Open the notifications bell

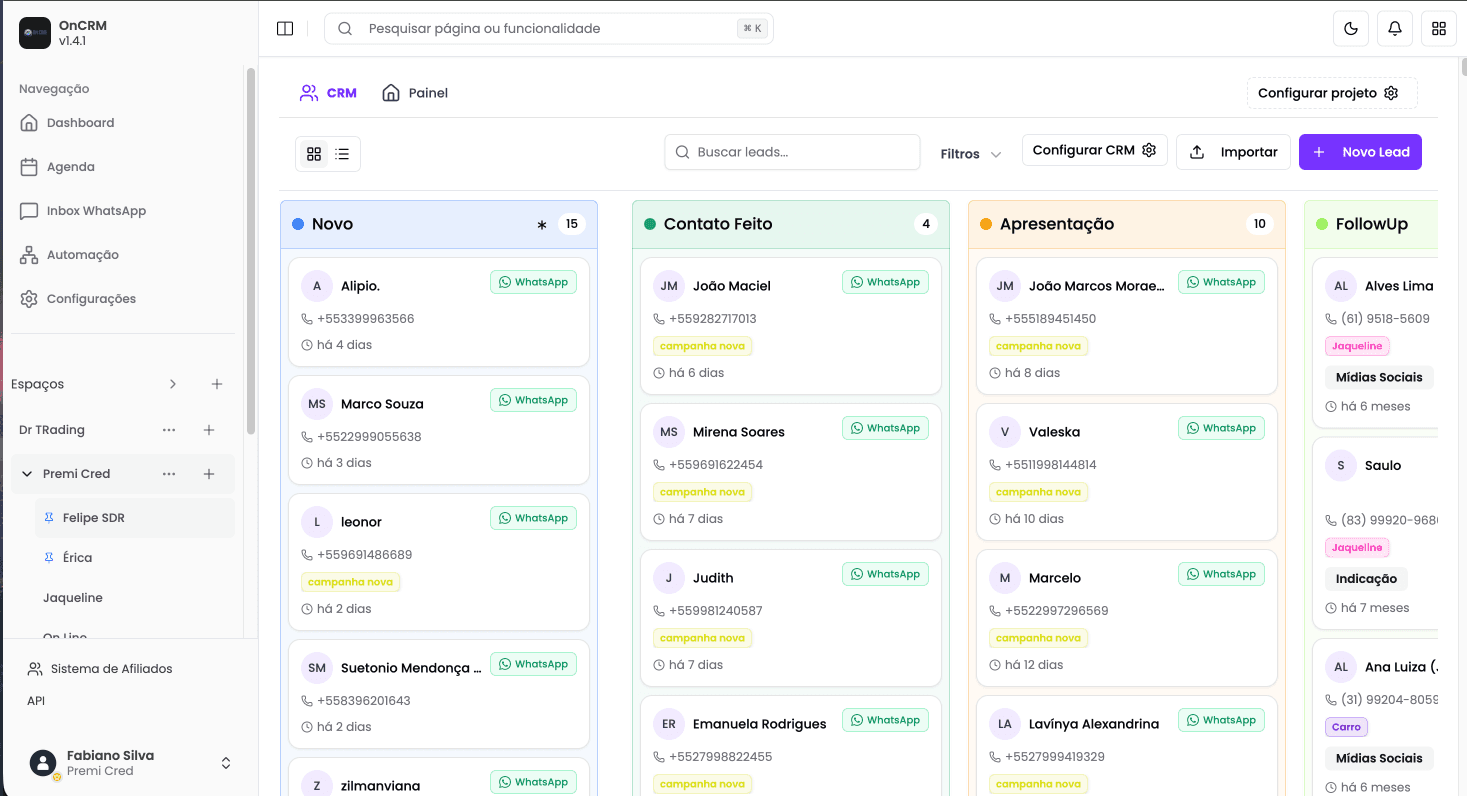coord(1395,29)
